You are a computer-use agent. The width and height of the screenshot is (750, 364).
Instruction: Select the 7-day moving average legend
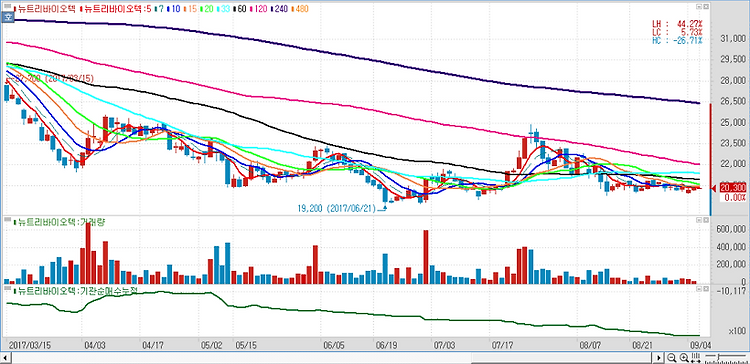point(160,9)
